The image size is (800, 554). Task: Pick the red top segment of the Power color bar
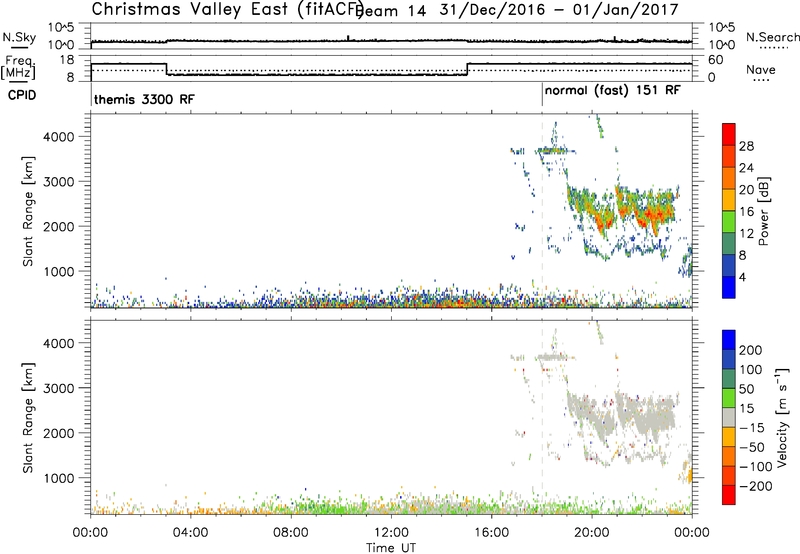729,134
